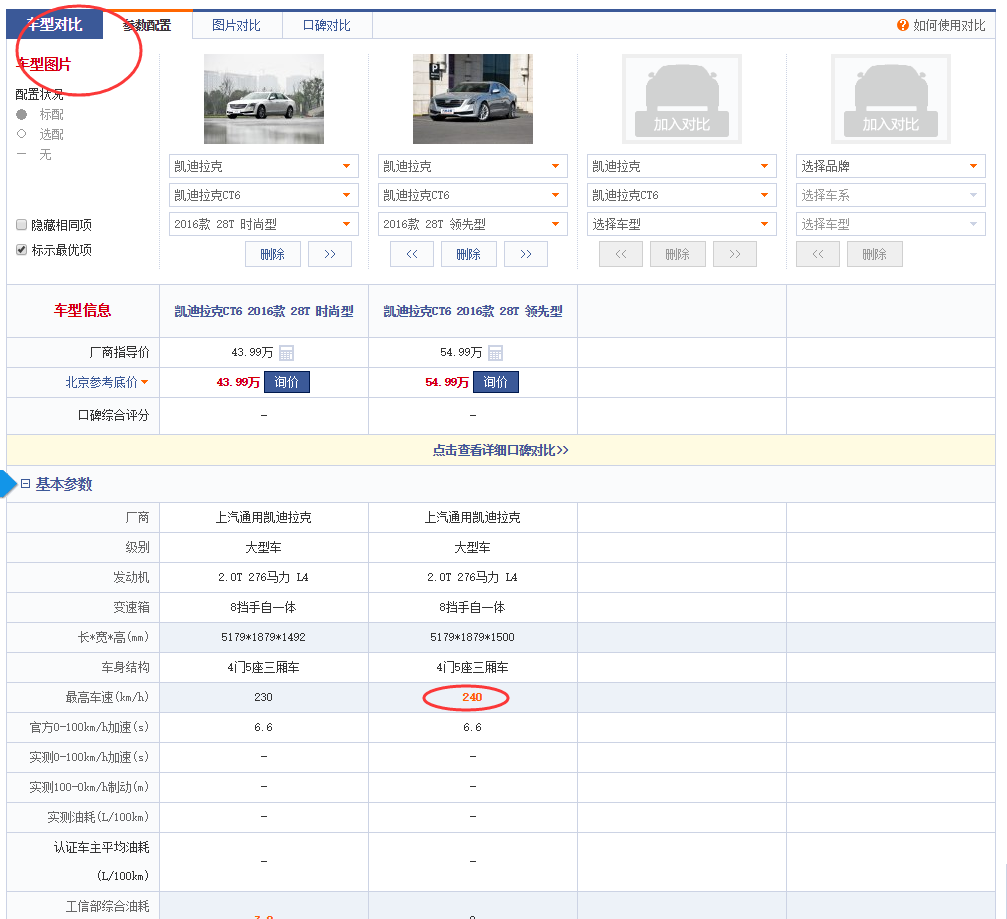
Task: Move second car left with << button
Action: [x=412, y=254]
